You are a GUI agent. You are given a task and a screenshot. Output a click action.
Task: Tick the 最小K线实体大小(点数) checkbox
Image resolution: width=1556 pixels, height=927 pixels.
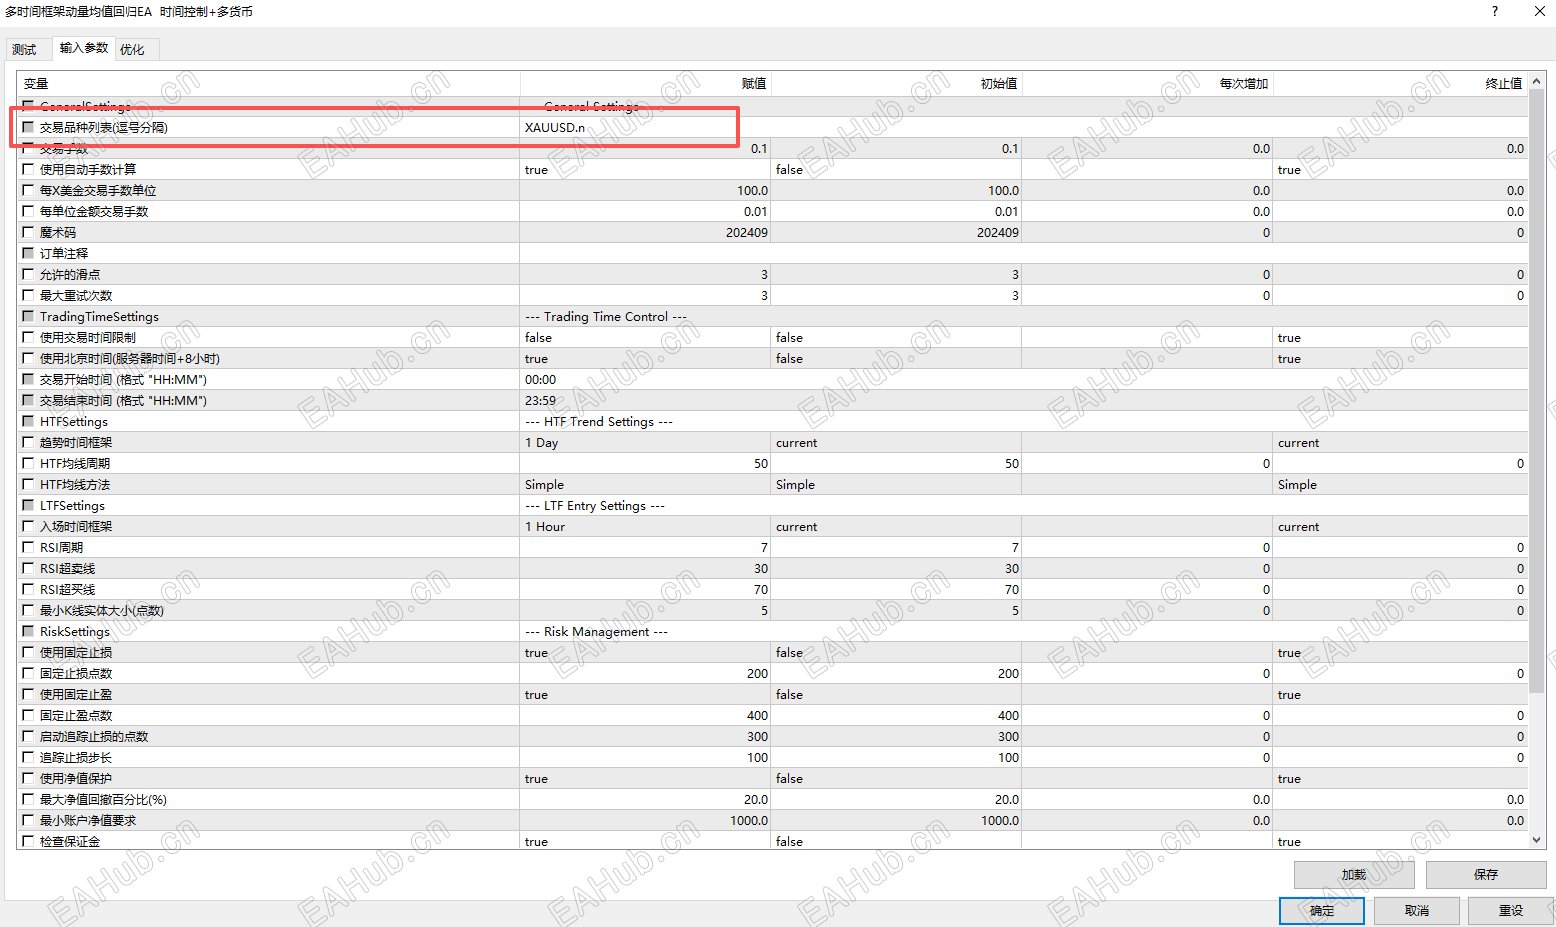28,610
